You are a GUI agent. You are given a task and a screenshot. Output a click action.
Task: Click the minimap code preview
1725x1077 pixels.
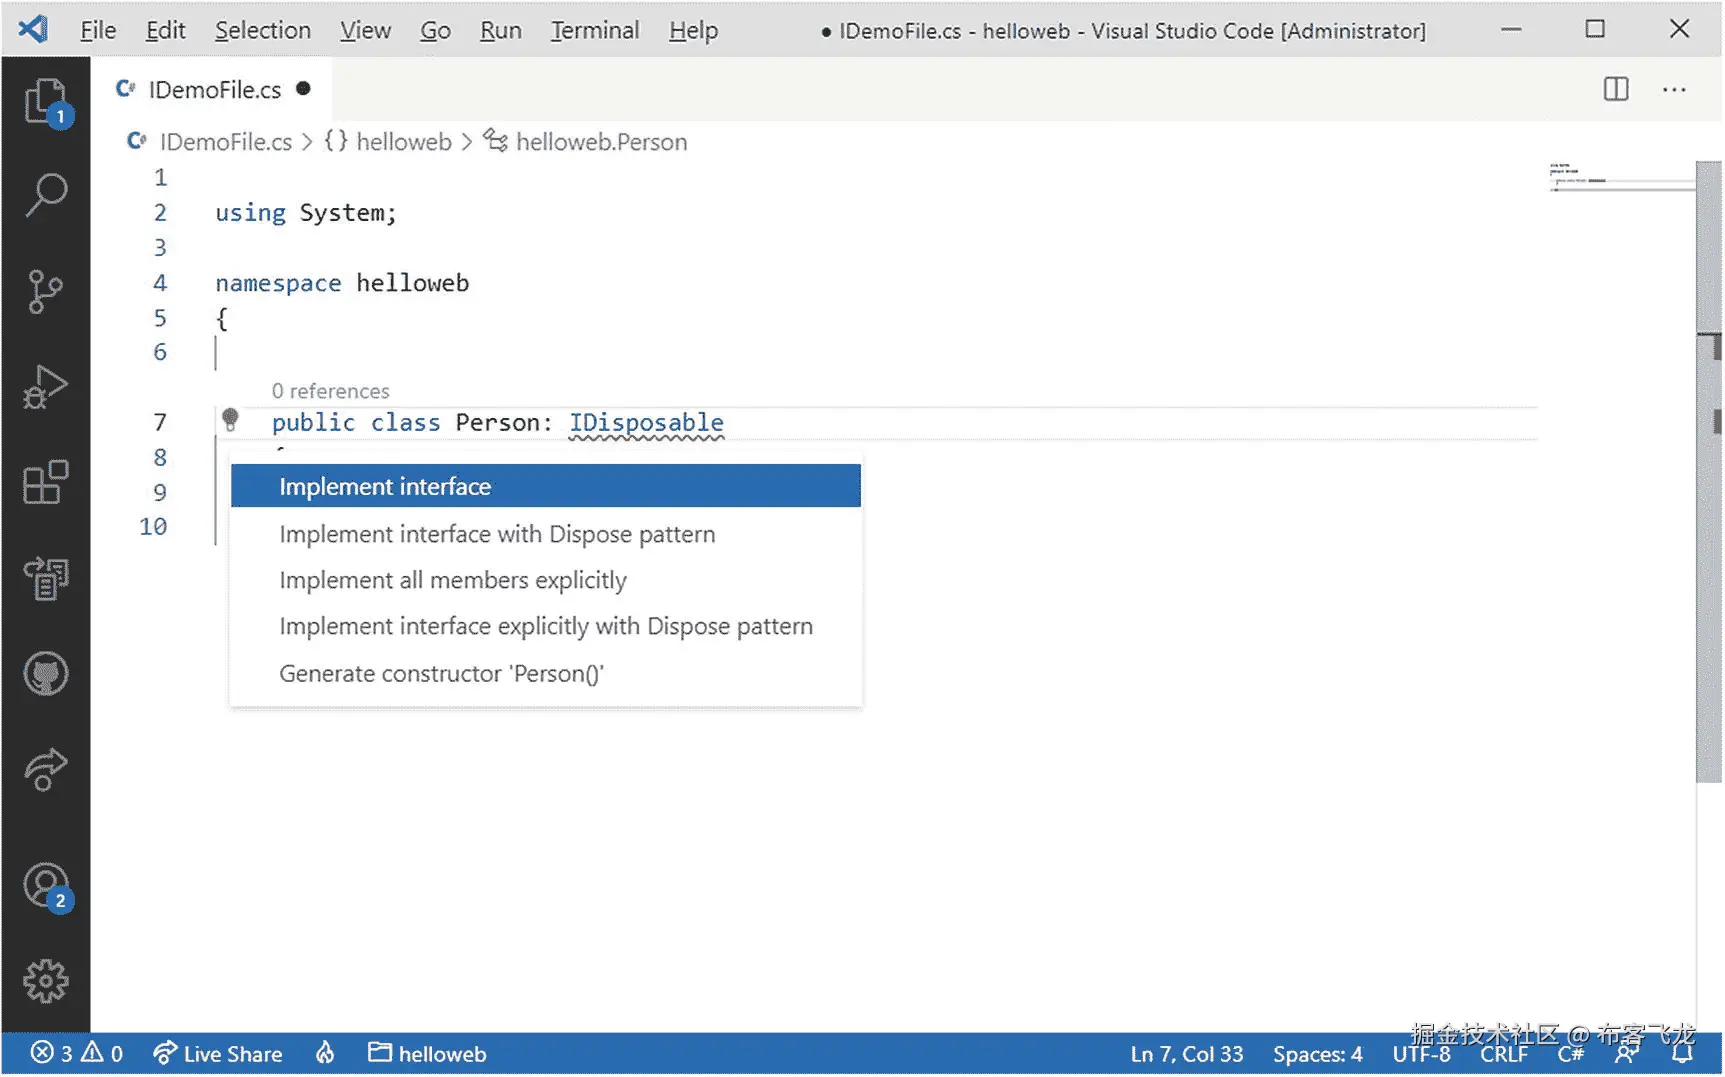pos(1620,176)
